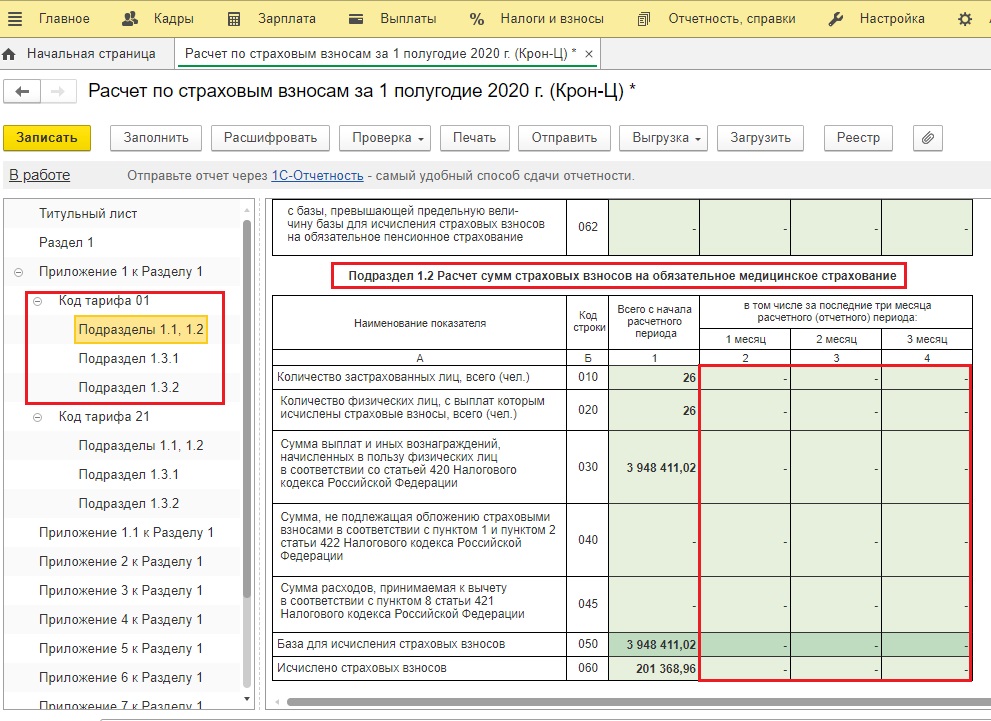Open the Главное menu
This screenshot has height=721, width=991.
pyautogui.click(x=64, y=19)
